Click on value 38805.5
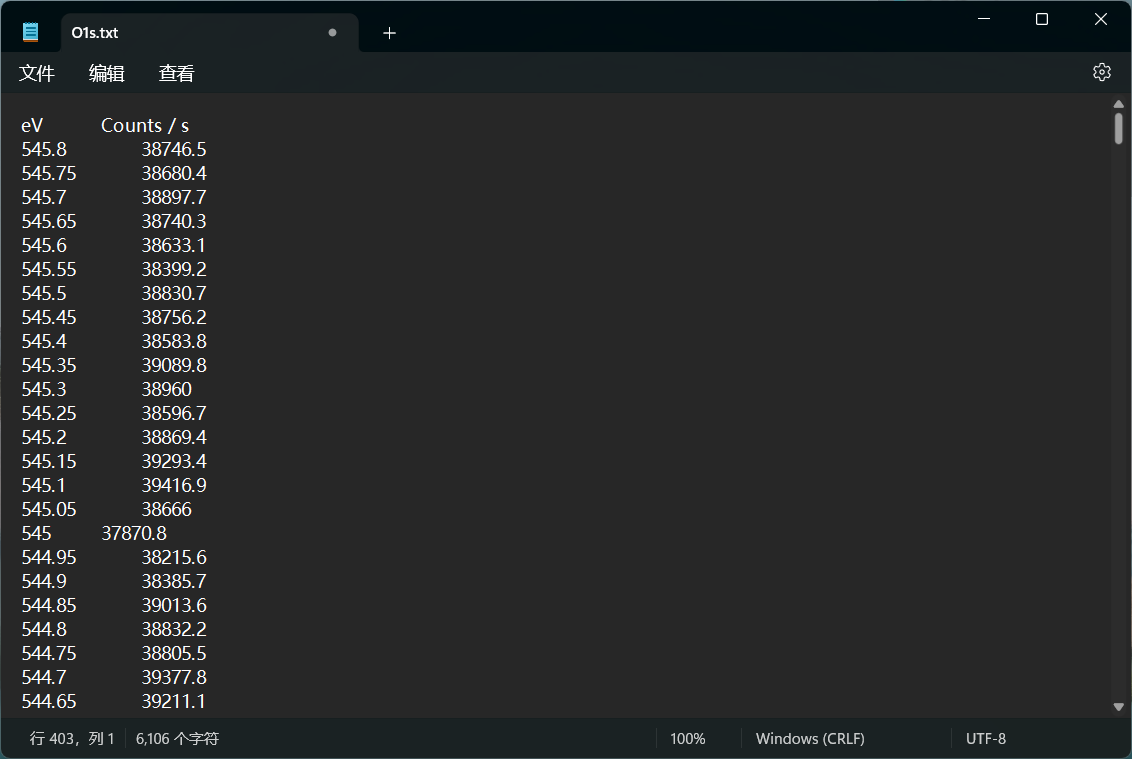The width and height of the screenshot is (1132, 759). click(x=174, y=653)
